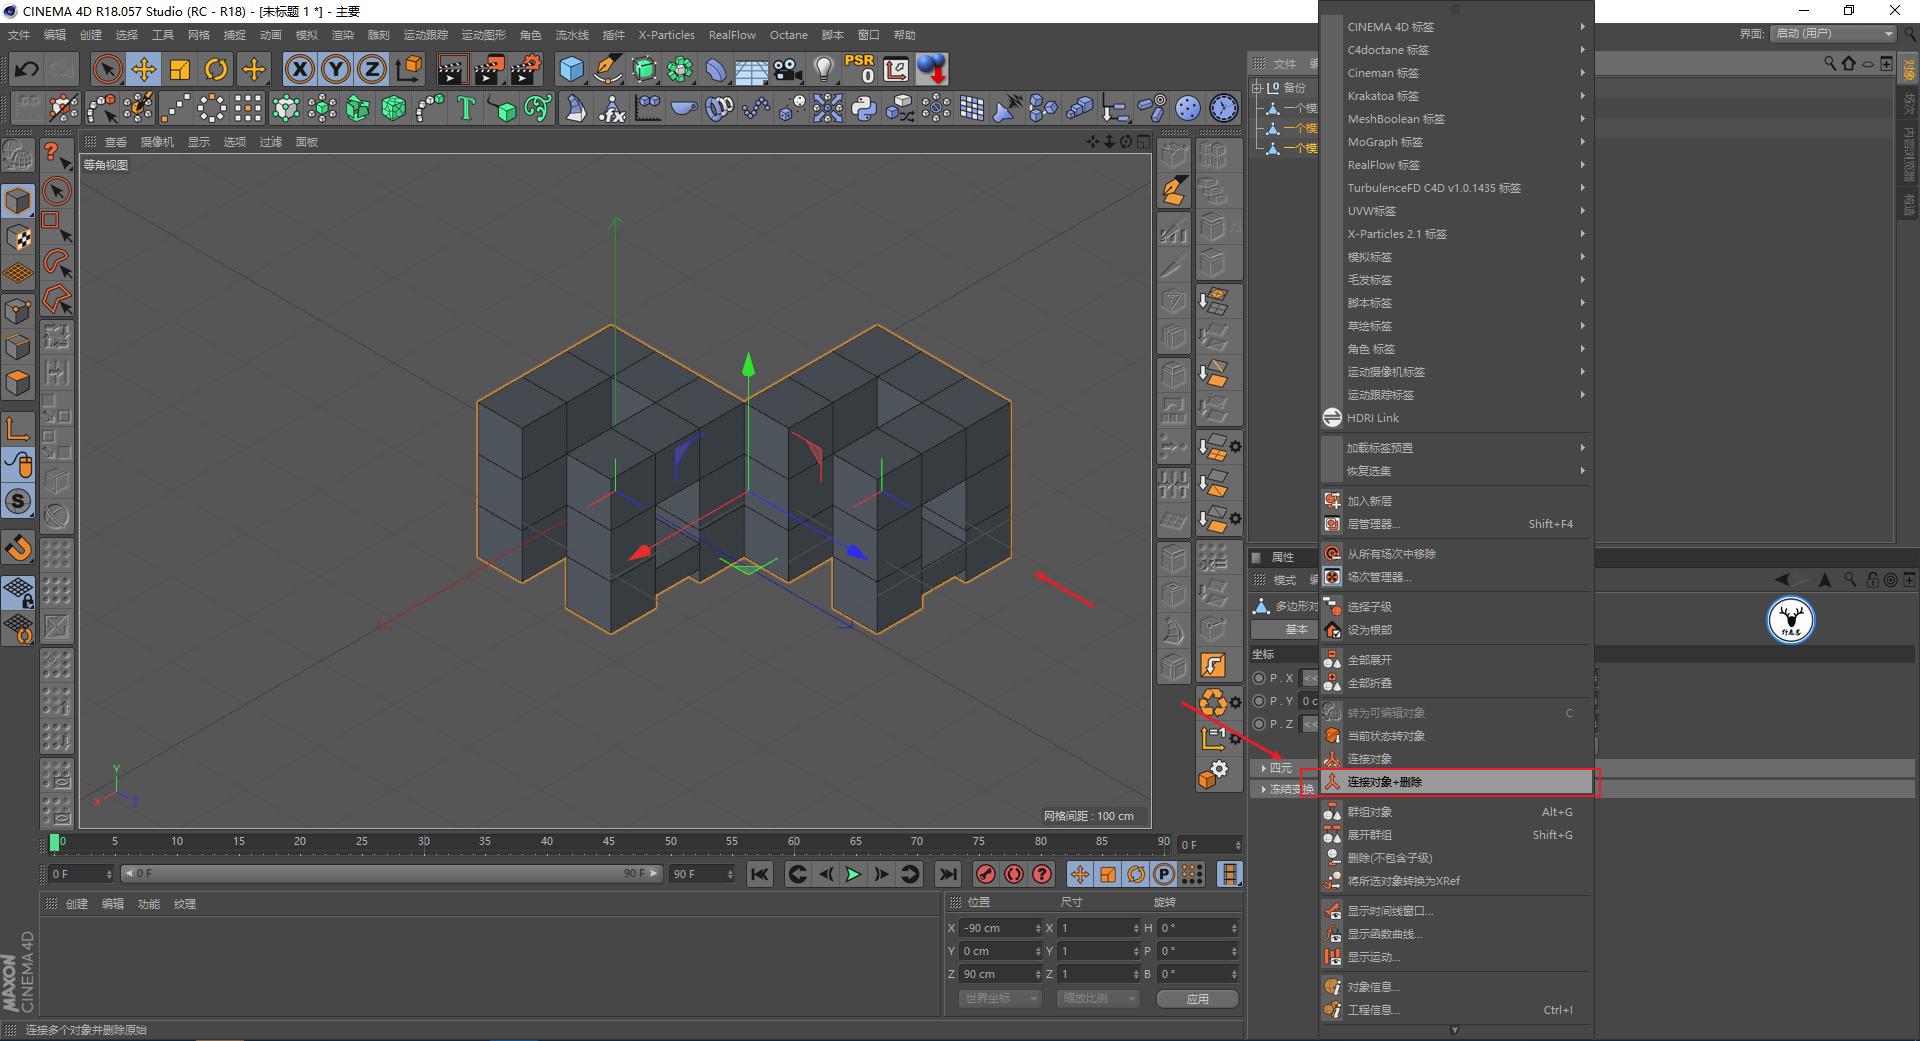Click the Undo arrow icon
Screen dimensions: 1920x1041
pyautogui.click(x=27, y=69)
